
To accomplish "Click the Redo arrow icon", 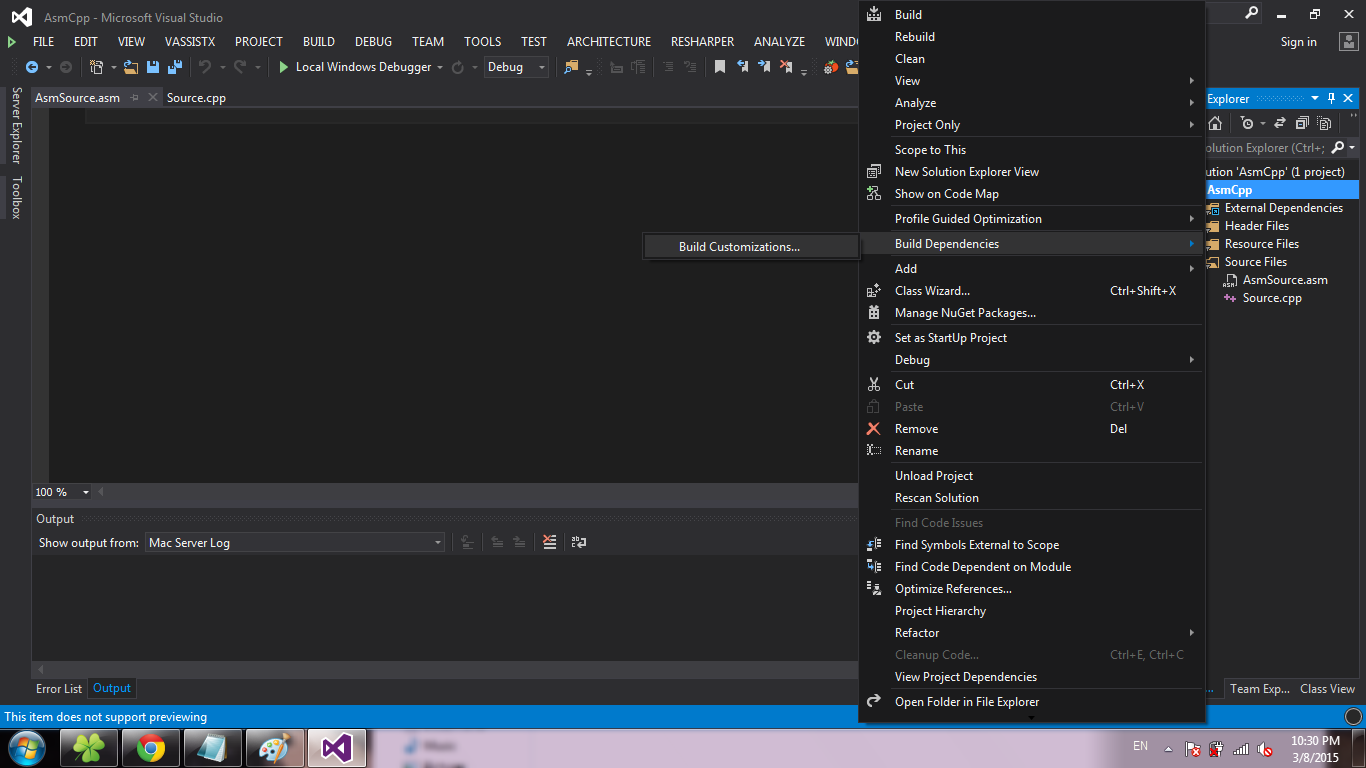I will click(x=240, y=67).
